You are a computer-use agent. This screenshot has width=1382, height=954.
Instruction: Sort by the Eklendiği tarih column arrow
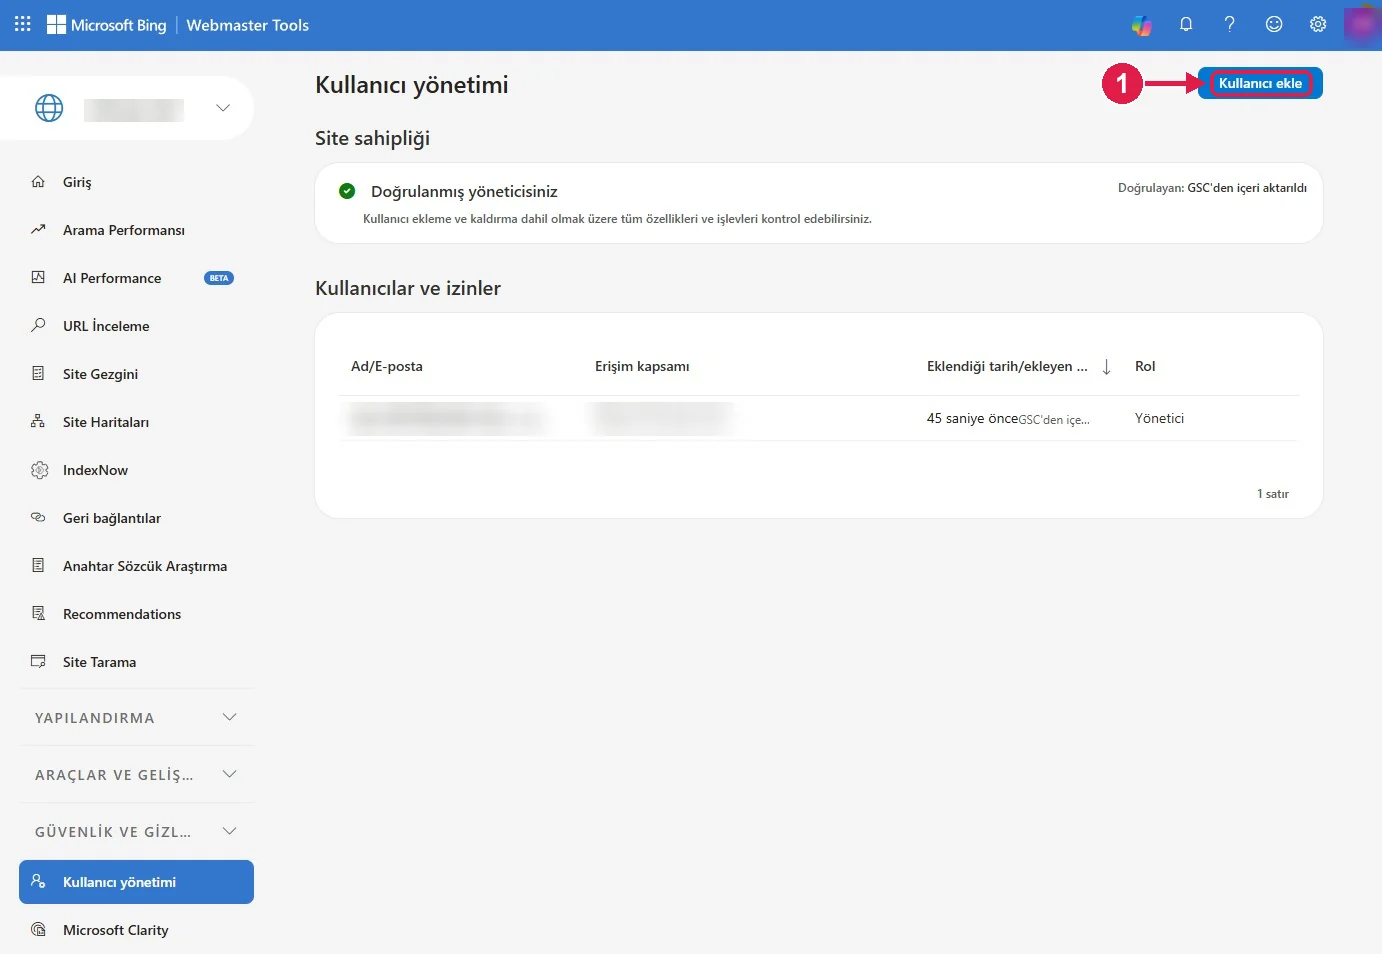(1106, 367)
